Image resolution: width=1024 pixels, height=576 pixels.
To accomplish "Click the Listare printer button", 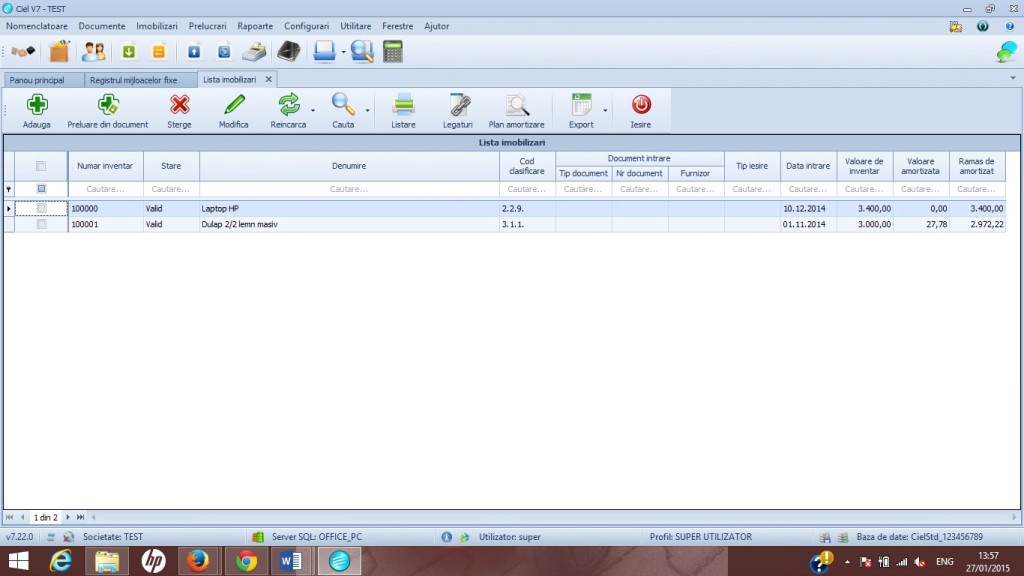I will pos(403,111).
